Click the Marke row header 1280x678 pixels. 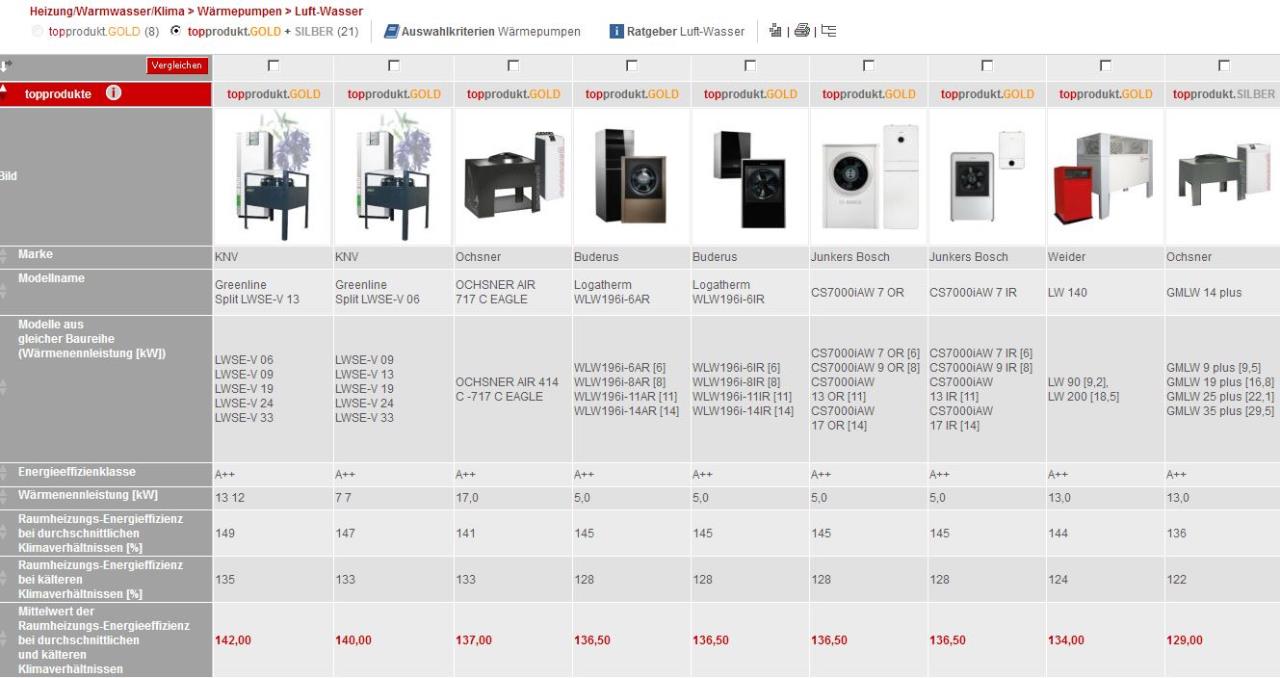coord(35,255)
